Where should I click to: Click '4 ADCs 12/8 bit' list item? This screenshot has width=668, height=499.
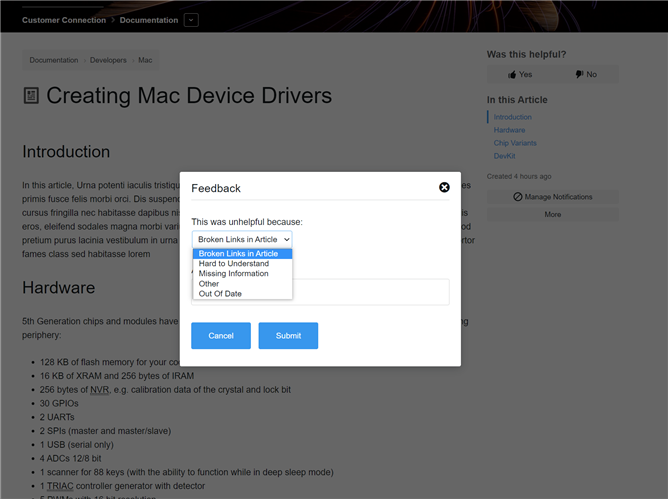pos(70,459)
